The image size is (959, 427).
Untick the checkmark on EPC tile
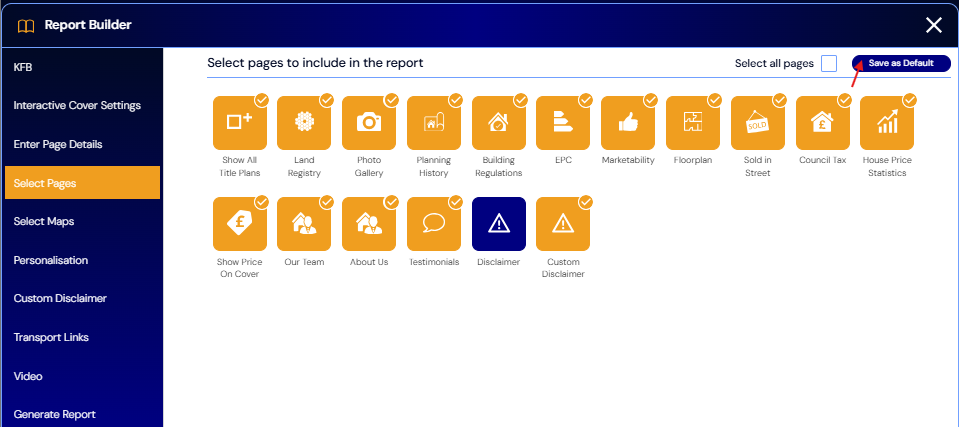585,100
